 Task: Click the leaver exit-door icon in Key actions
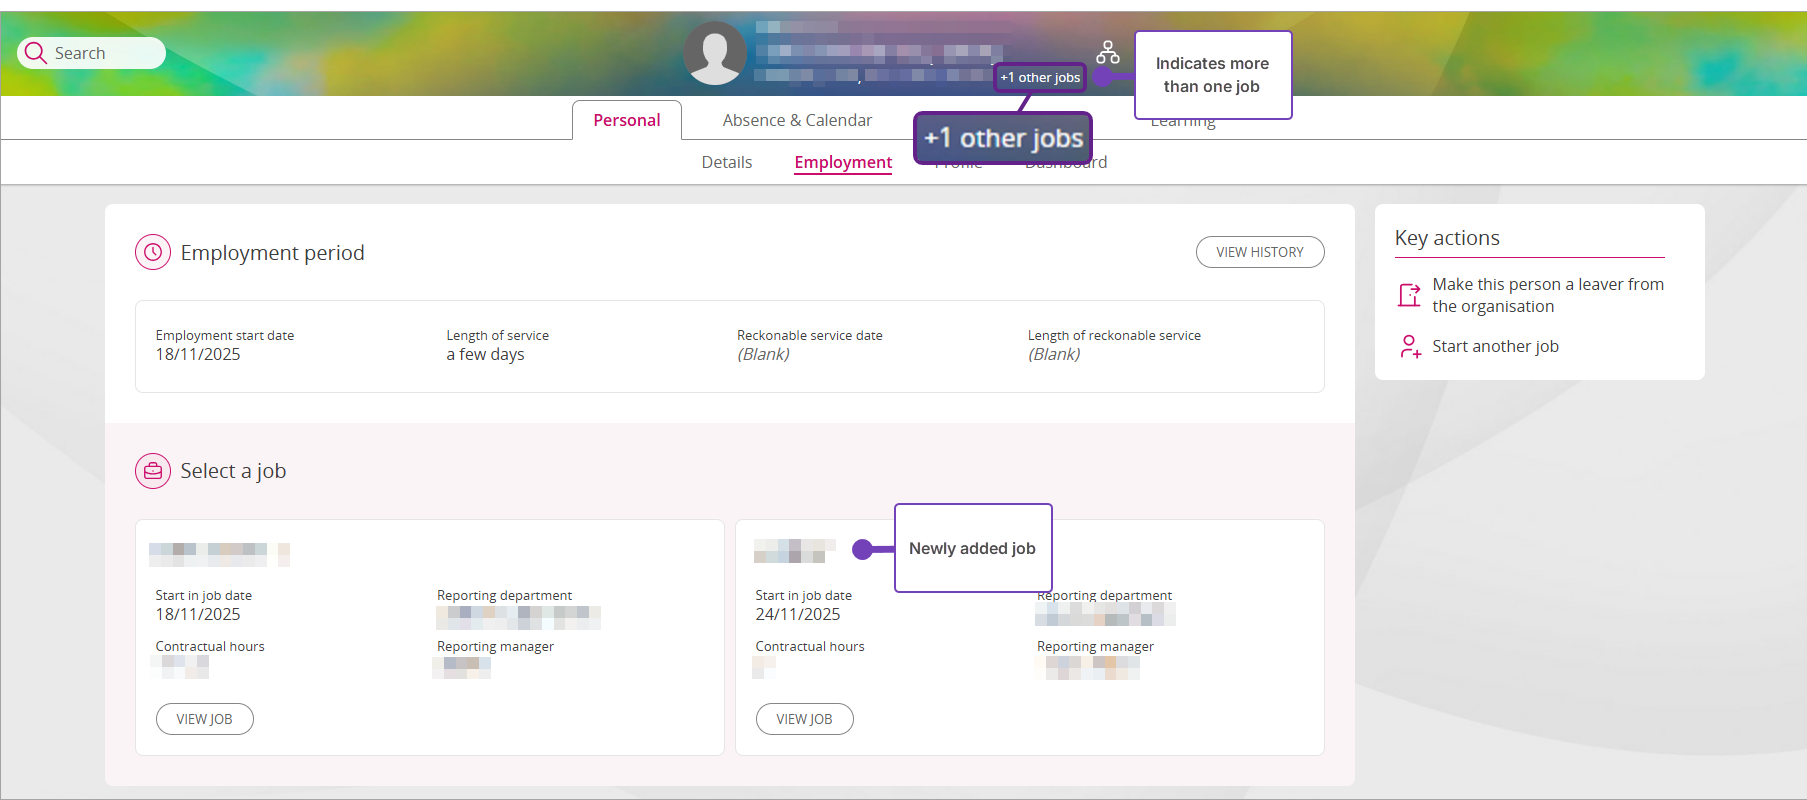coord(1409,295)
